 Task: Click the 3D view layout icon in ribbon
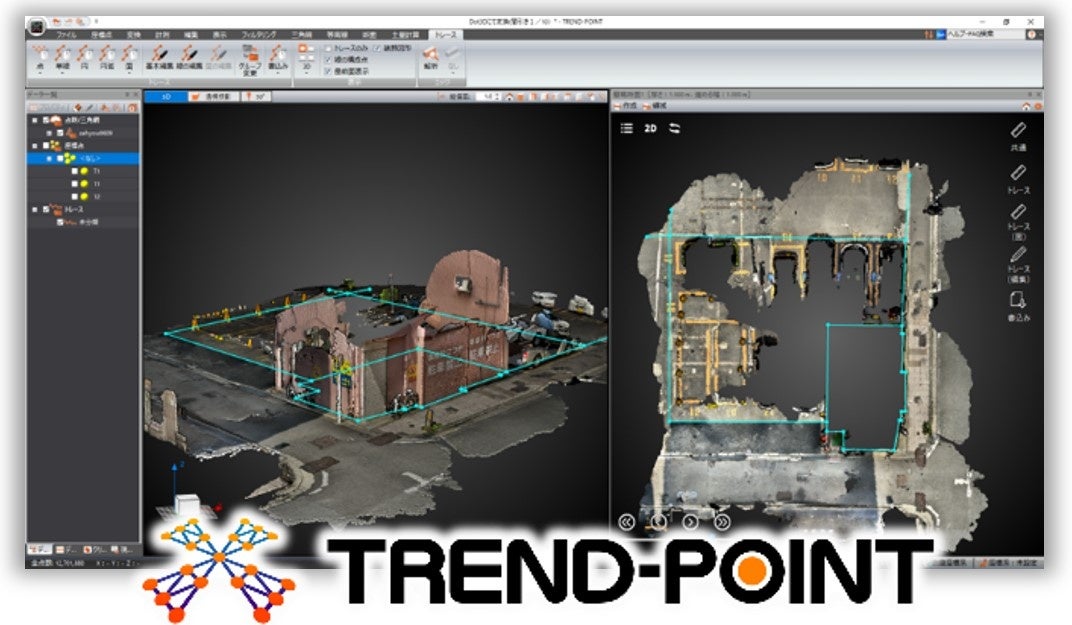tap(306, 55)
